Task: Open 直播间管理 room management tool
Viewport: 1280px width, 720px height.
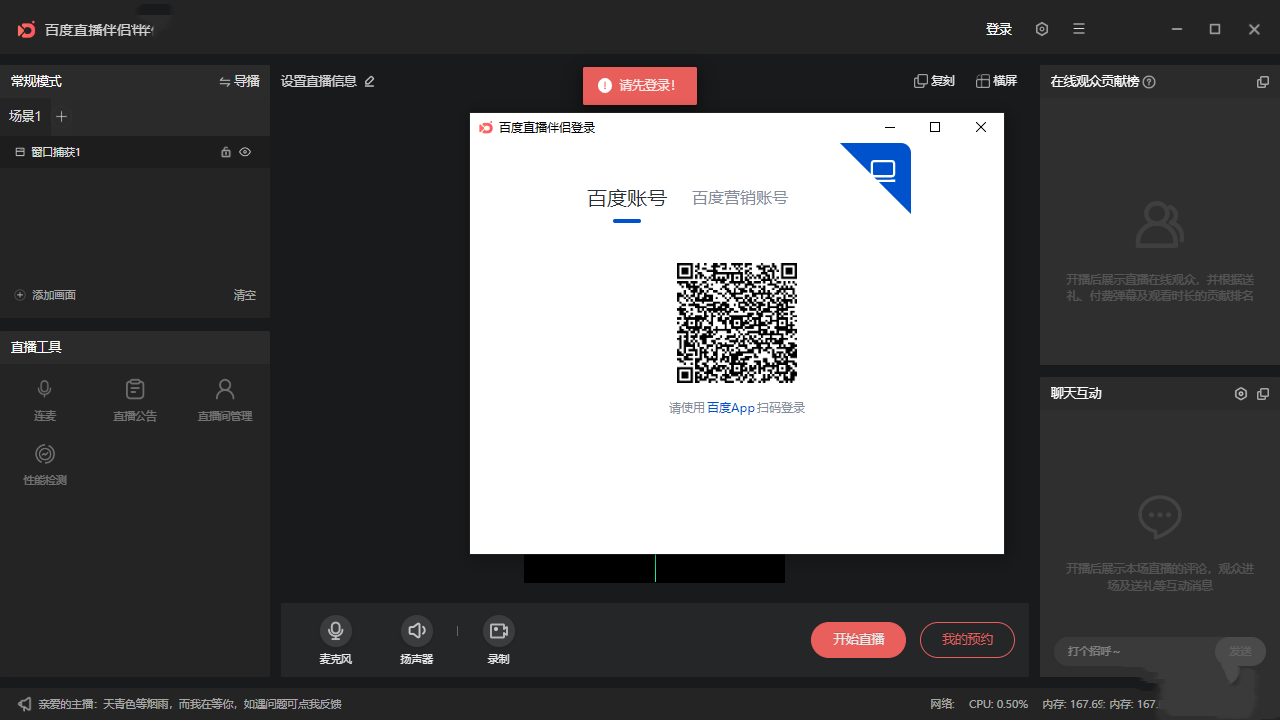Action: coord(225,390)
